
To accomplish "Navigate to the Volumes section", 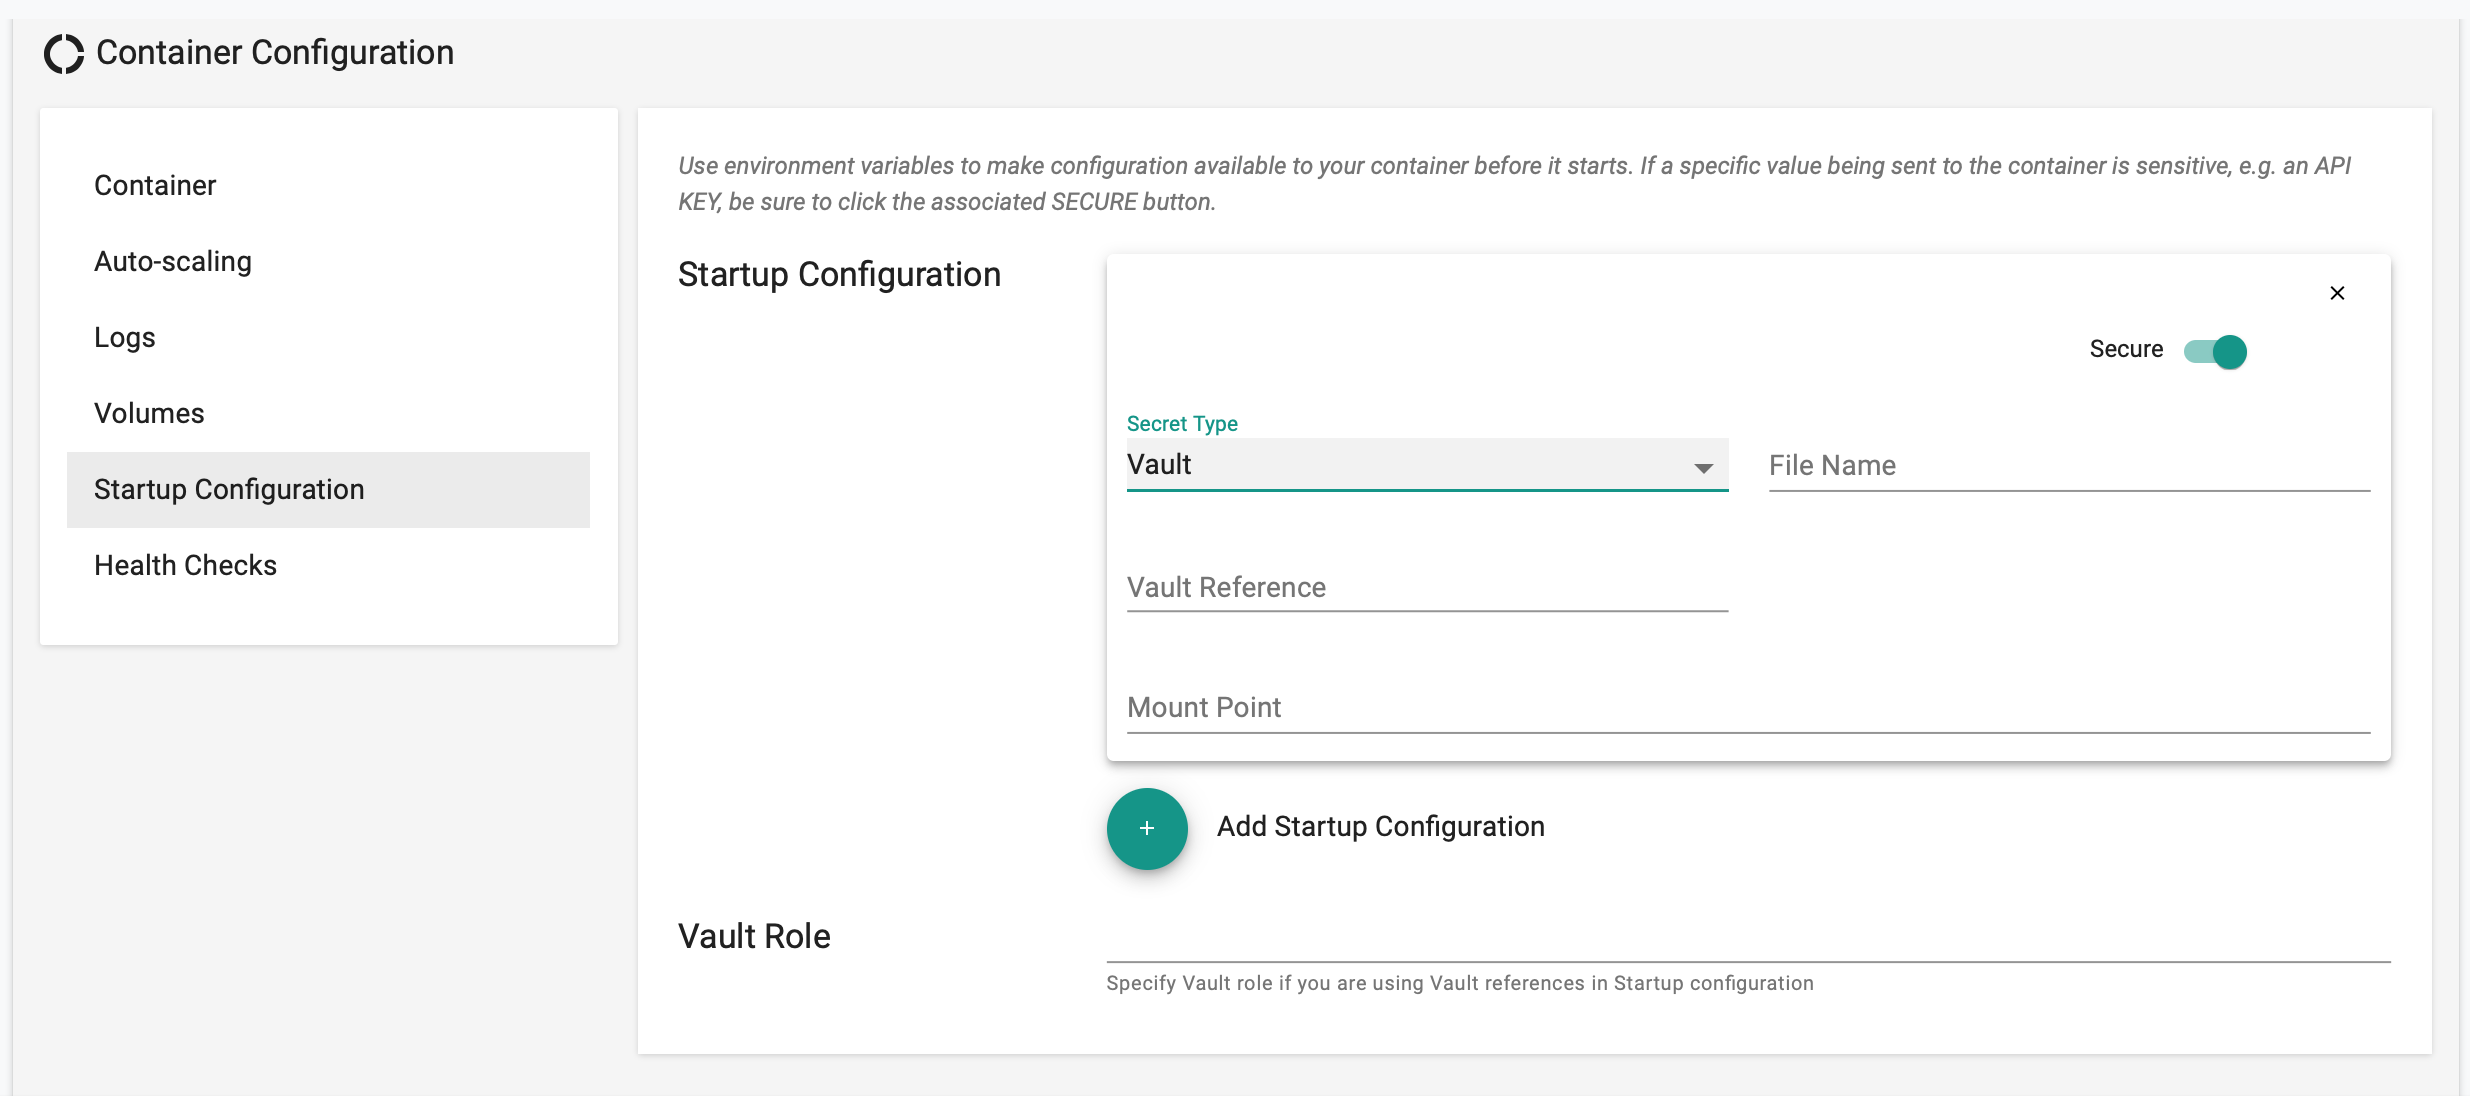I will 148,413.
